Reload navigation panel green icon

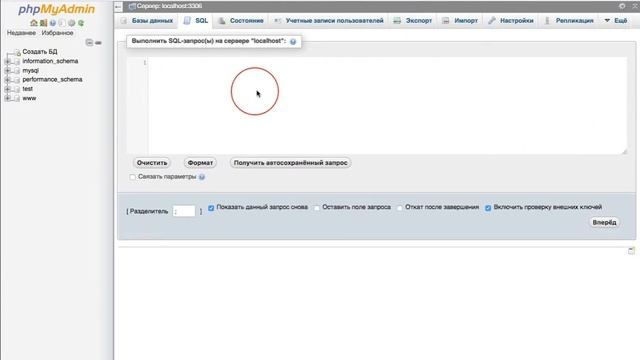click(81, 23)
